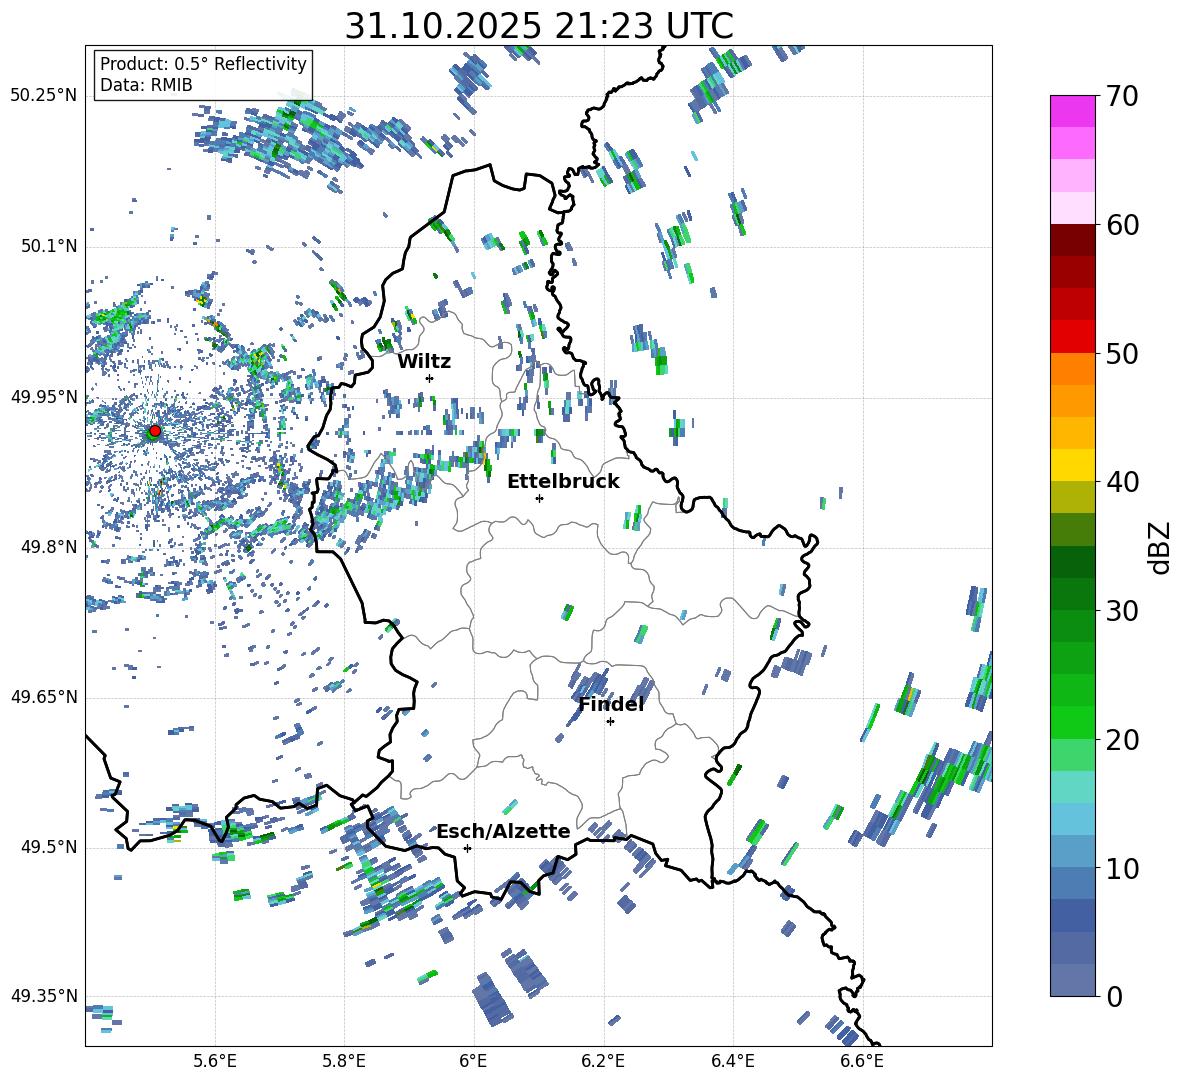This screenshot has width=1184, height=1081.
Task: Click the Wiltz city label
Action: (424, 362)
